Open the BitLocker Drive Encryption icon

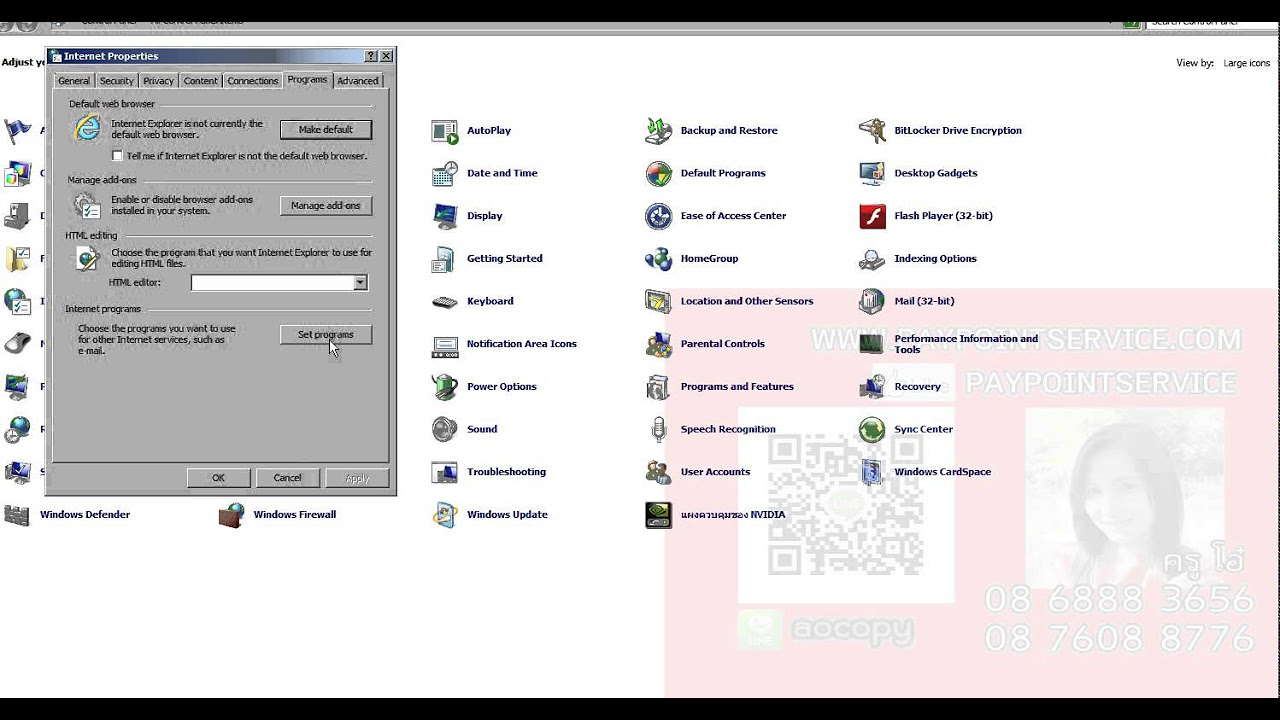coord(873,131)
